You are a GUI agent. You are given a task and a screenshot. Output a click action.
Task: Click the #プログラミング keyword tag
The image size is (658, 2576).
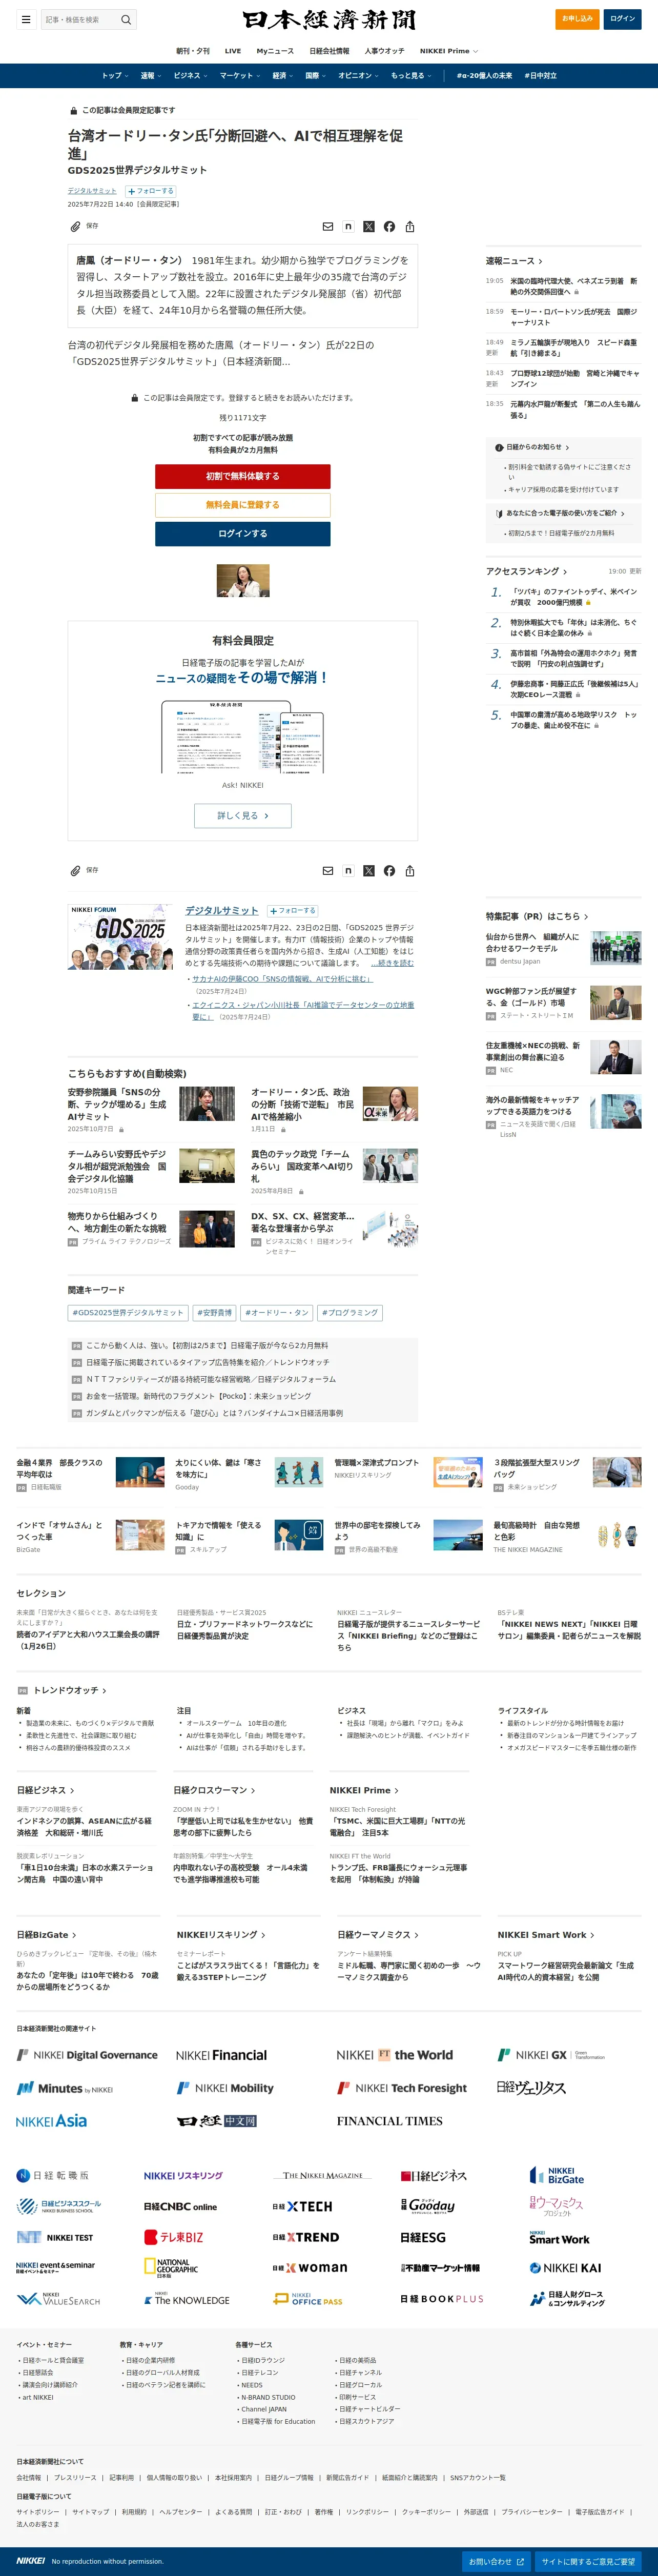tap(350, 1313)
